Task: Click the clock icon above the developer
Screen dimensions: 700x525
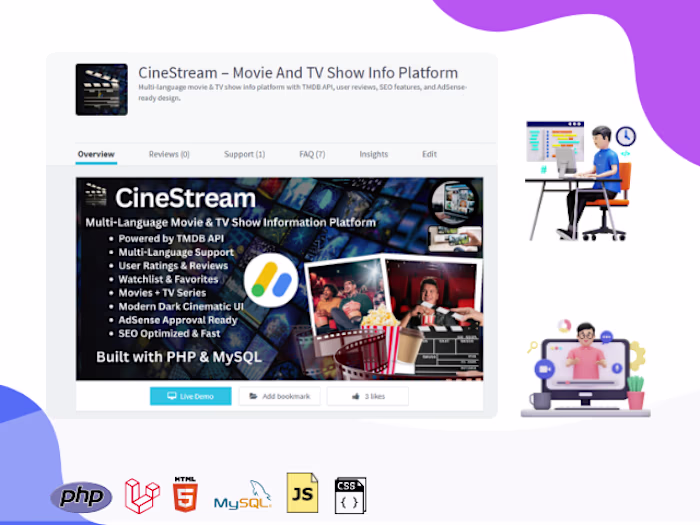Action: pyautogui.click(x=626, y=137)
